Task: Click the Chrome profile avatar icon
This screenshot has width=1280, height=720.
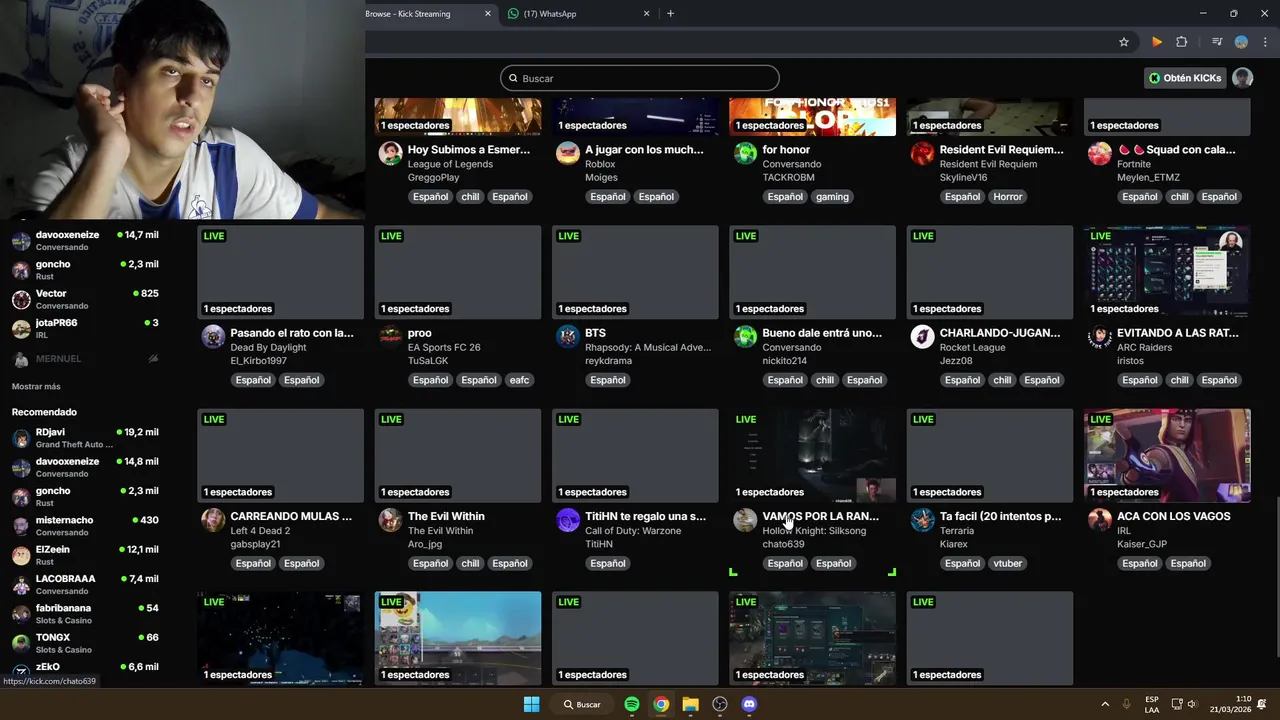Action: pos(1241,42)
